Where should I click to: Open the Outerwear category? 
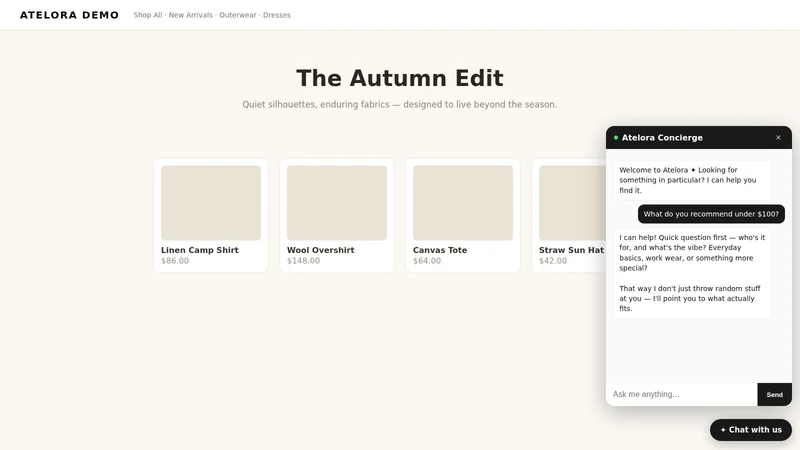point(238,15)
